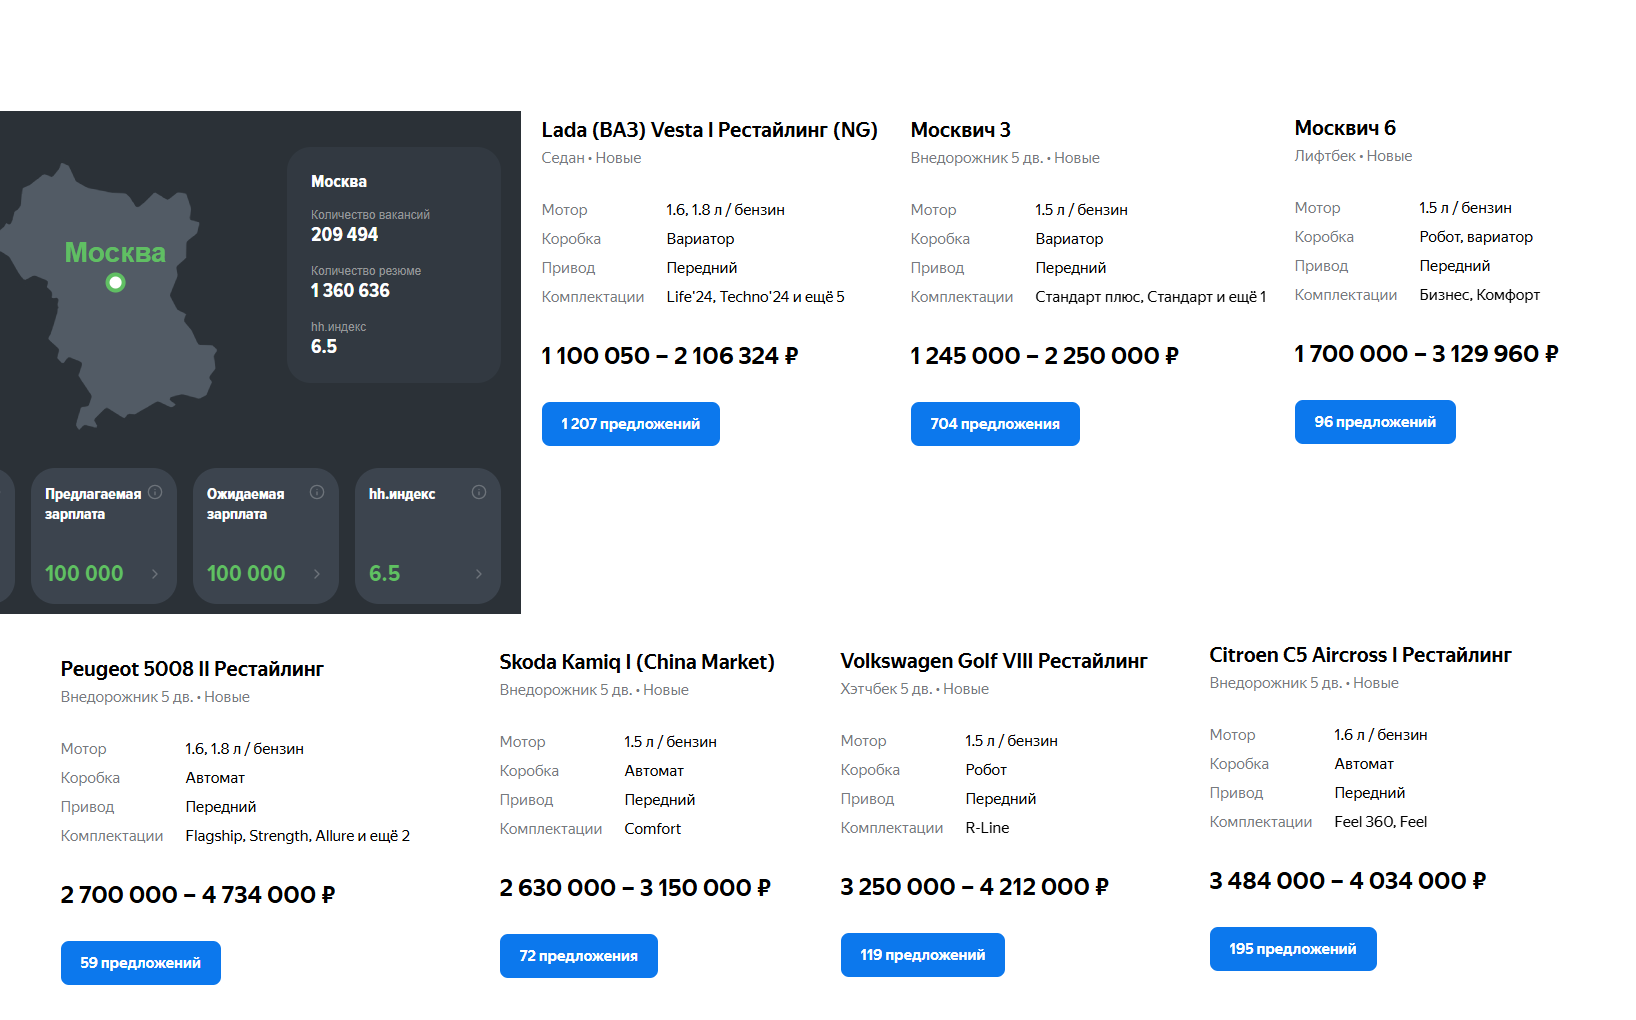Click Седан • Новые under Lada Vesta
1636x1020 pixels.
click(x=592, y=158)
